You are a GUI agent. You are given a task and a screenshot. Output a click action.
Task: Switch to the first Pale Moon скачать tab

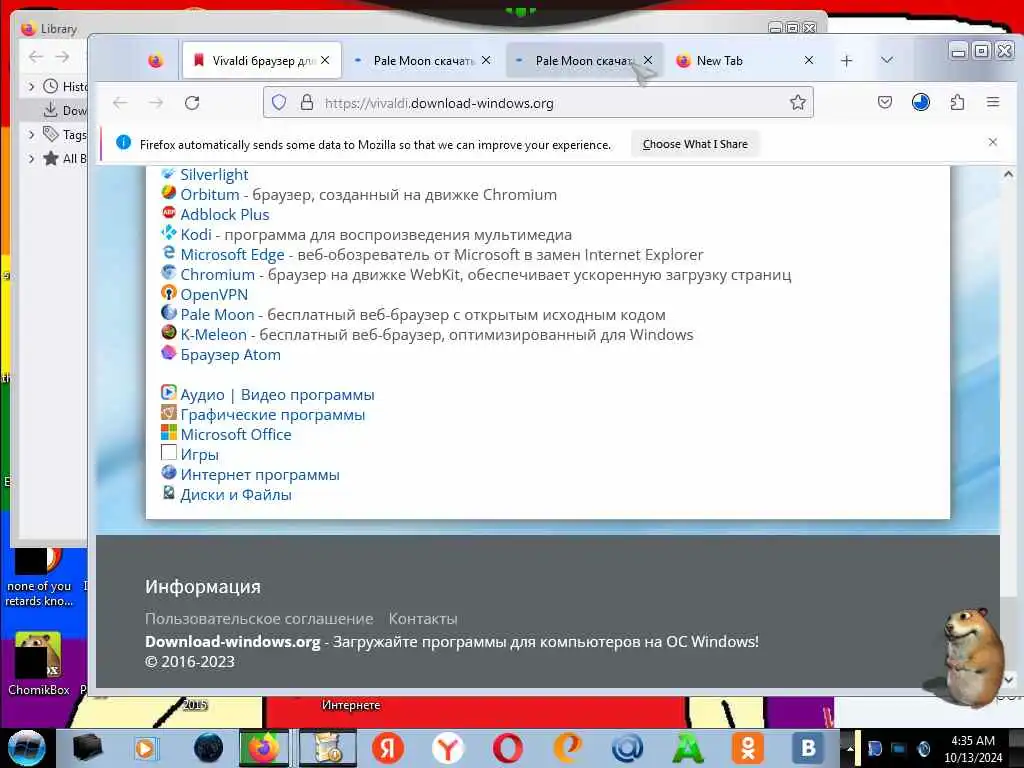pyautogui.click(x=423, y=61)
